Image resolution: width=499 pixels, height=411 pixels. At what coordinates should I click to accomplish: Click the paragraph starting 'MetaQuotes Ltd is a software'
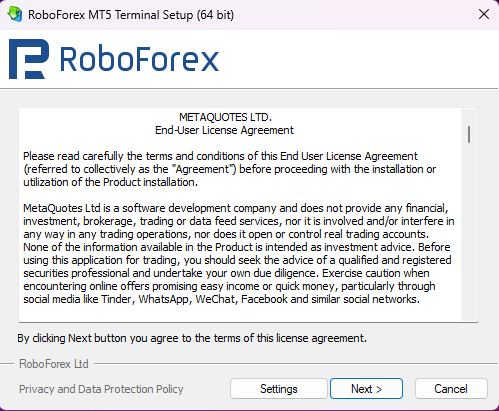click(x=239, y=254)
